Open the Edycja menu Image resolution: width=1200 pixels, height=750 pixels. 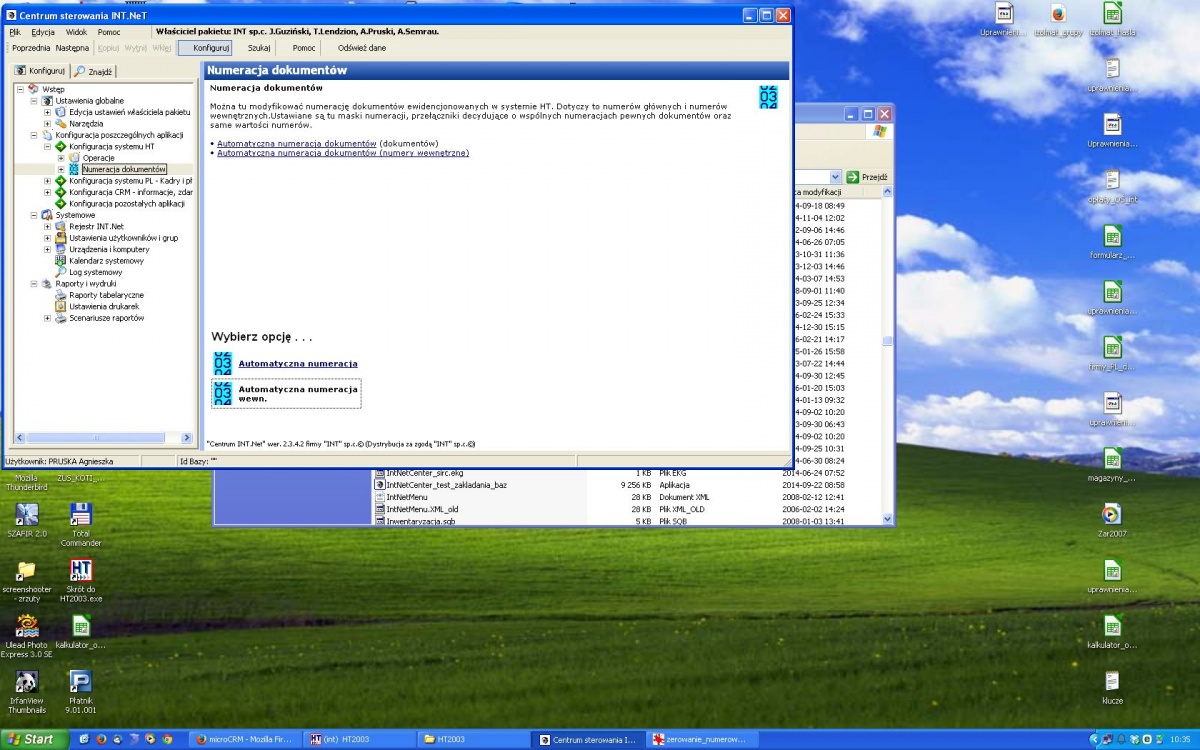pos(43,32)
